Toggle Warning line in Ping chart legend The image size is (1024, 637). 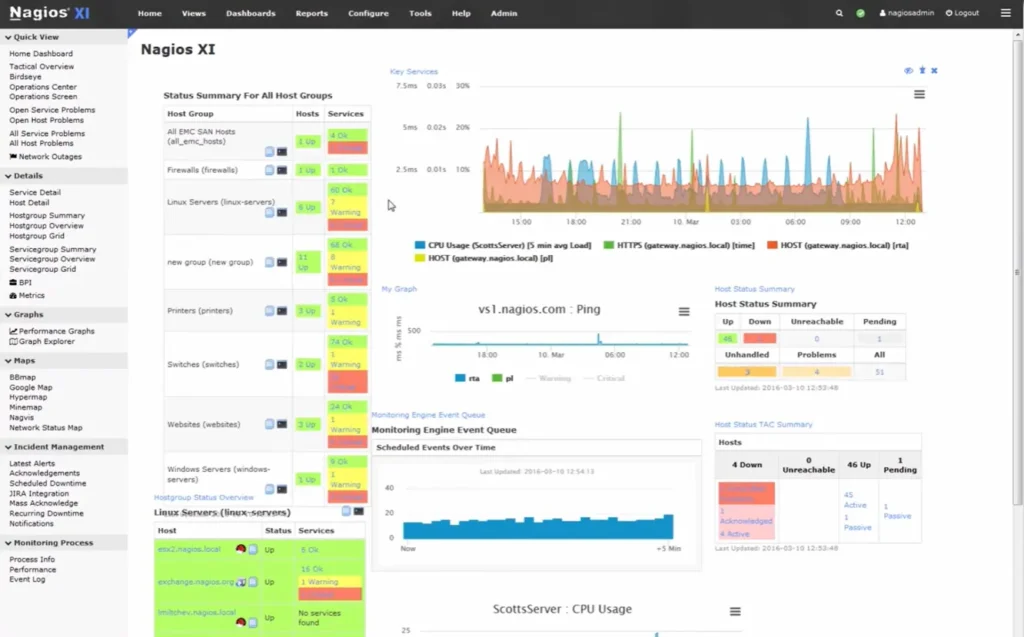click(x=547, y=378)
